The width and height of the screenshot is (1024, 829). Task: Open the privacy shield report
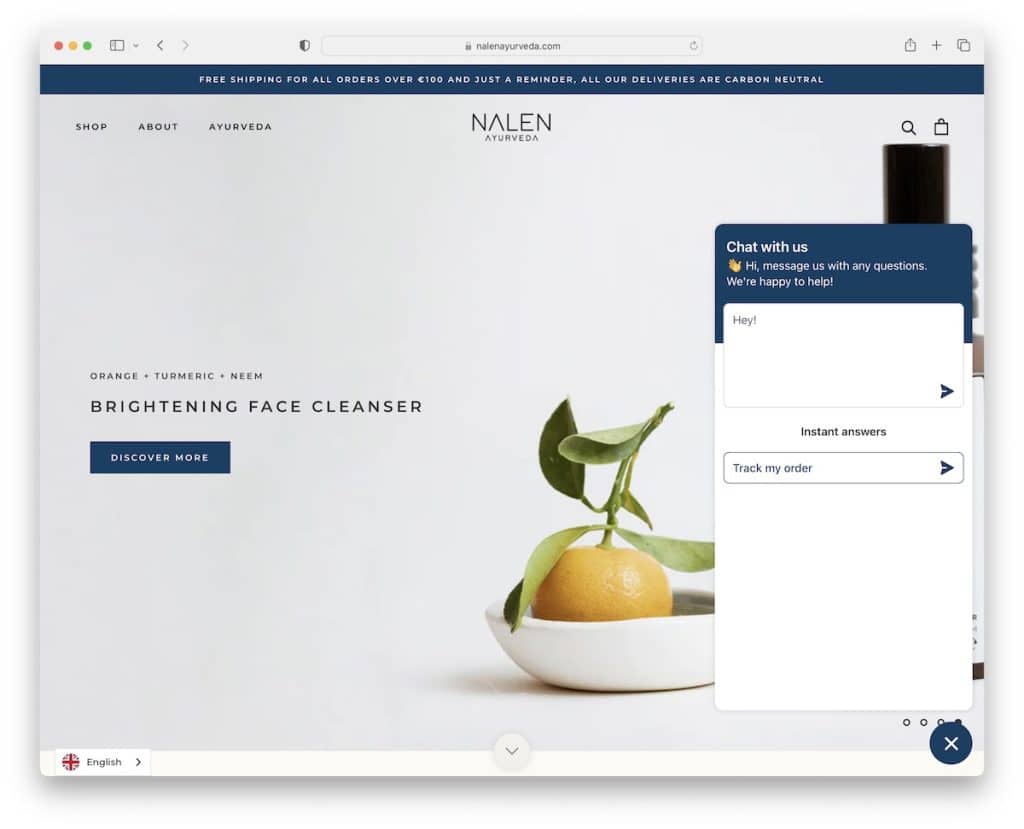304,46
